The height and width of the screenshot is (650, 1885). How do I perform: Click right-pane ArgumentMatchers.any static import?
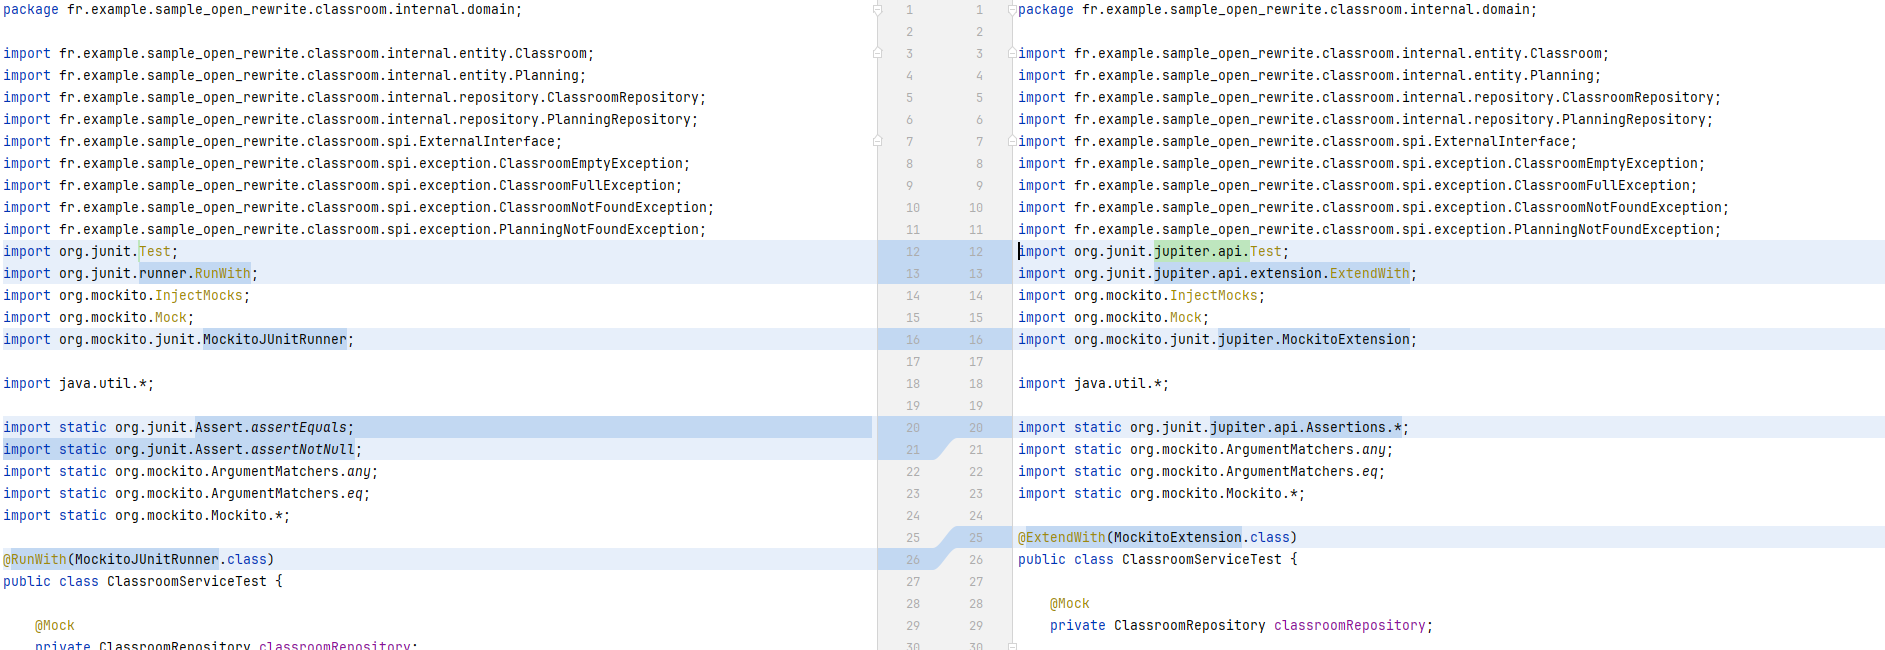point(1205,450)
